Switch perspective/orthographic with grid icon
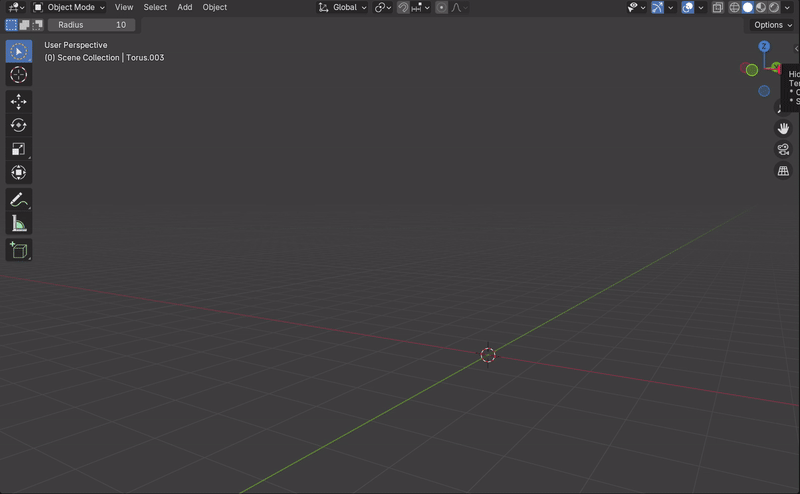Image resolution: width=800 pixels, height=494 pixels. tap(783, 171)
